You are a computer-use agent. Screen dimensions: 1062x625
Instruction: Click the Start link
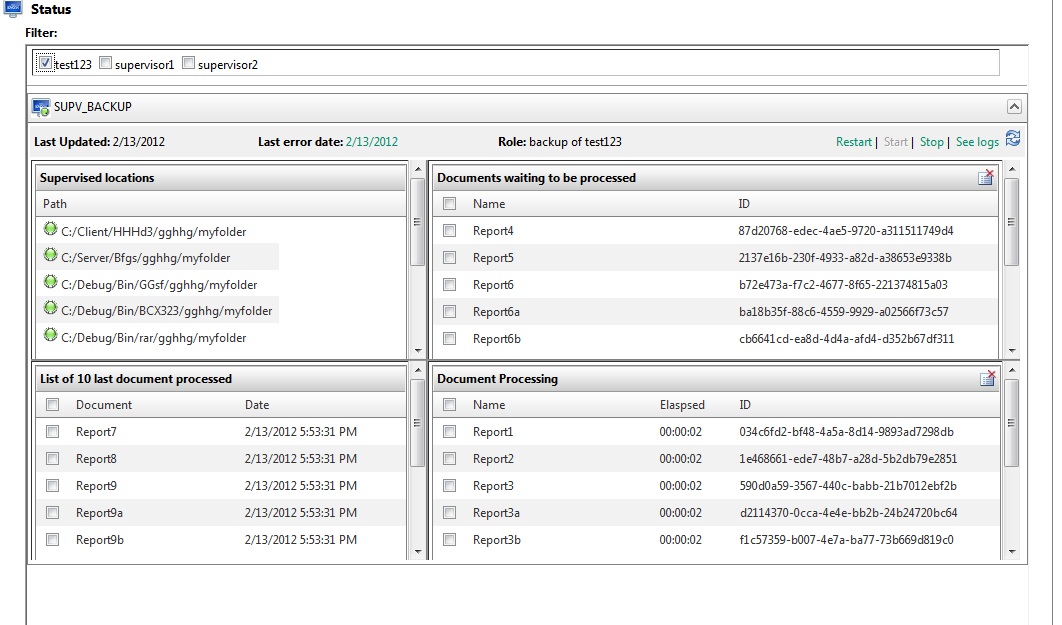click(895, 142)
